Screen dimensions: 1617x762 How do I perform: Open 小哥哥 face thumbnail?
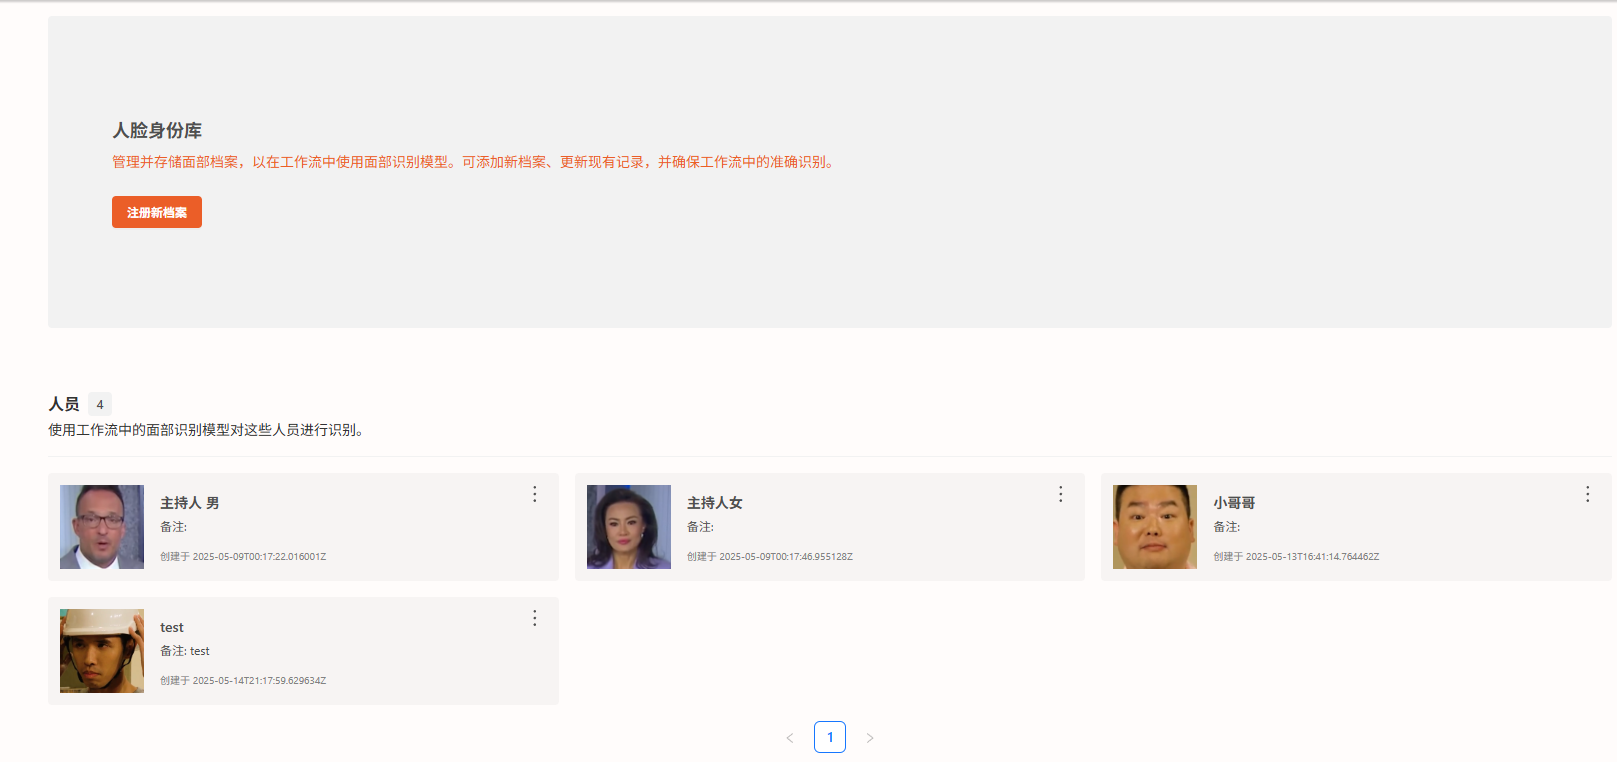pyautogui.click(x=1155, y=527)
